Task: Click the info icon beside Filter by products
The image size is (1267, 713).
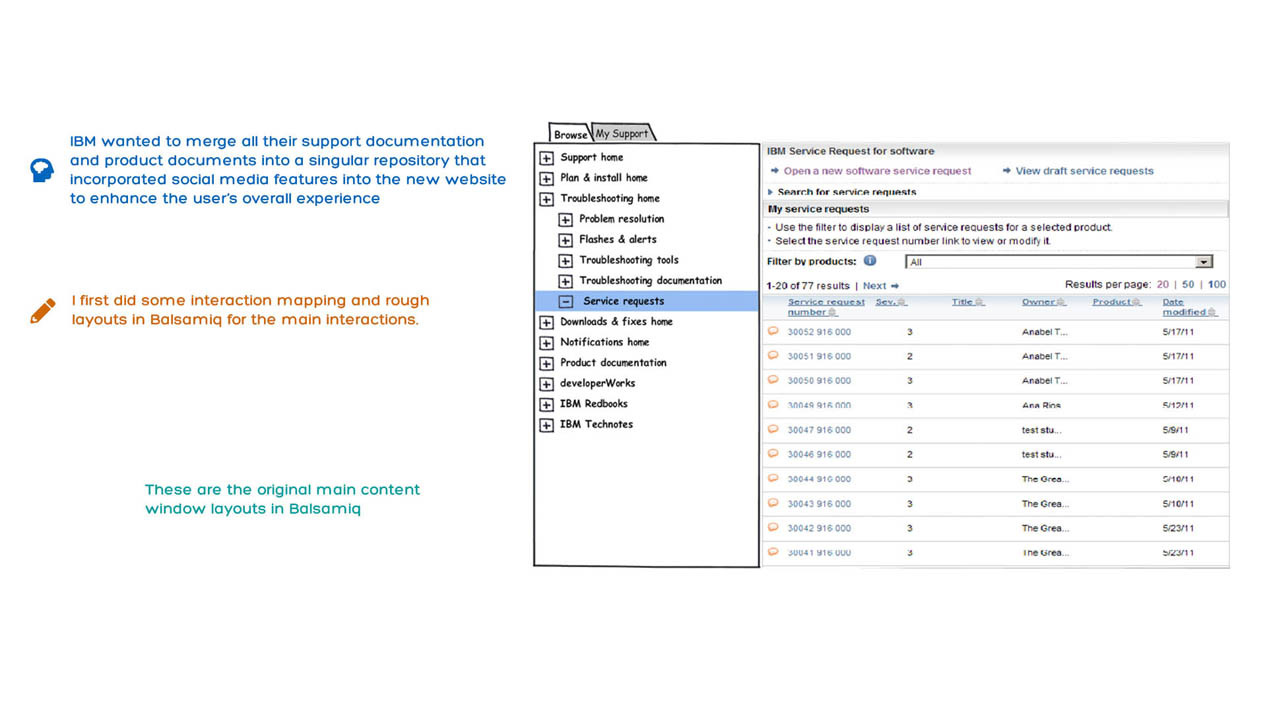Action: click(870, 261)
